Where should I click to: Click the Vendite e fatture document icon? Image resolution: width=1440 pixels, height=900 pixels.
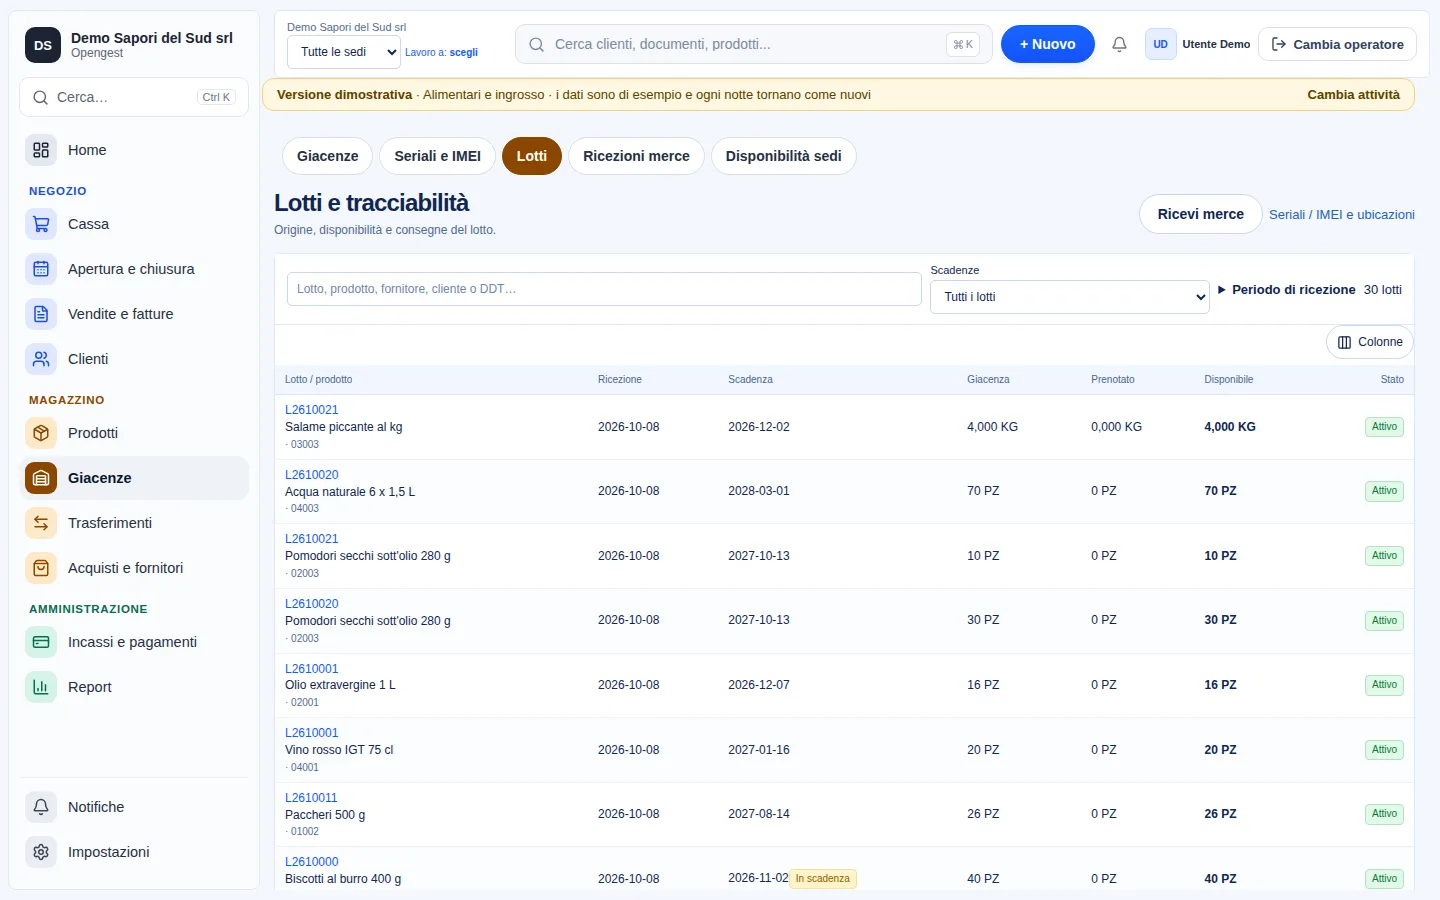41,314
